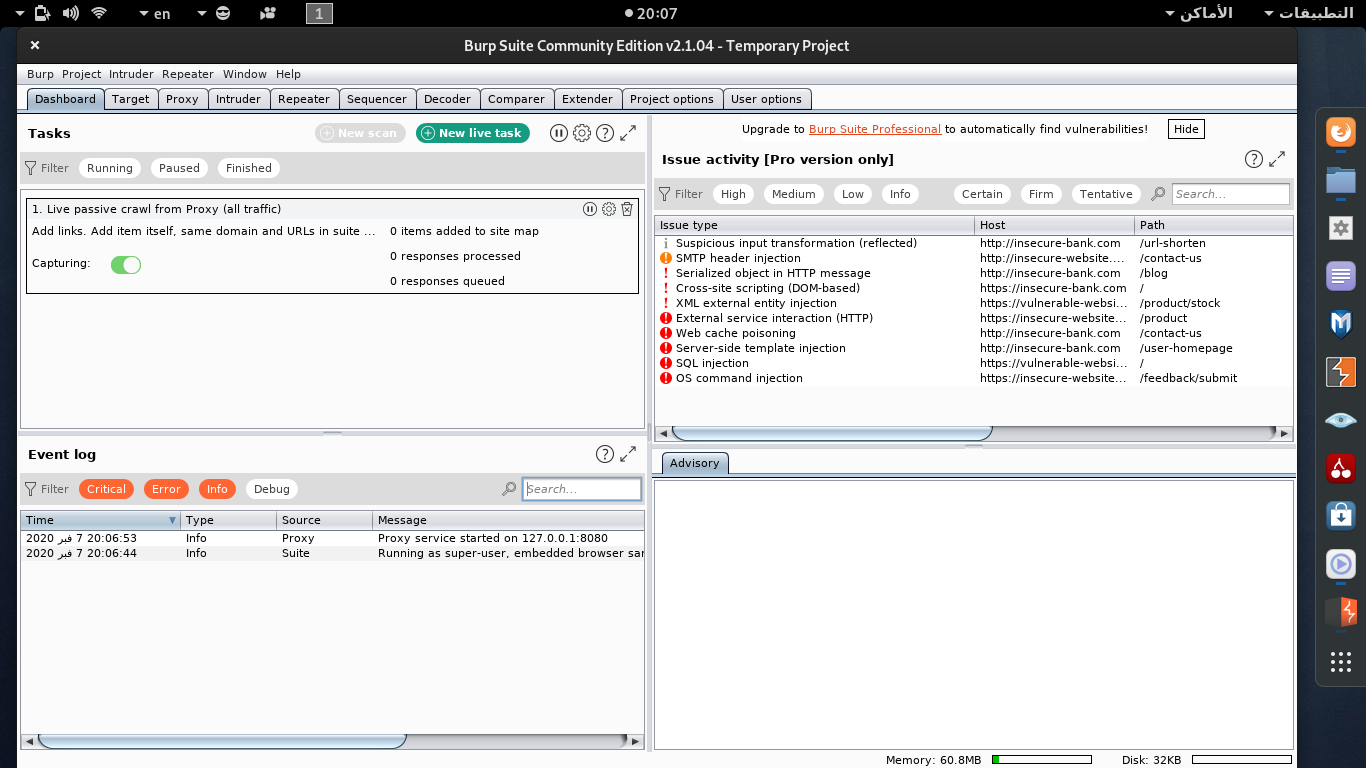Click the Tasks filter funnel icon
Viewport: 1366px width, 768px height.
point(31,168)
